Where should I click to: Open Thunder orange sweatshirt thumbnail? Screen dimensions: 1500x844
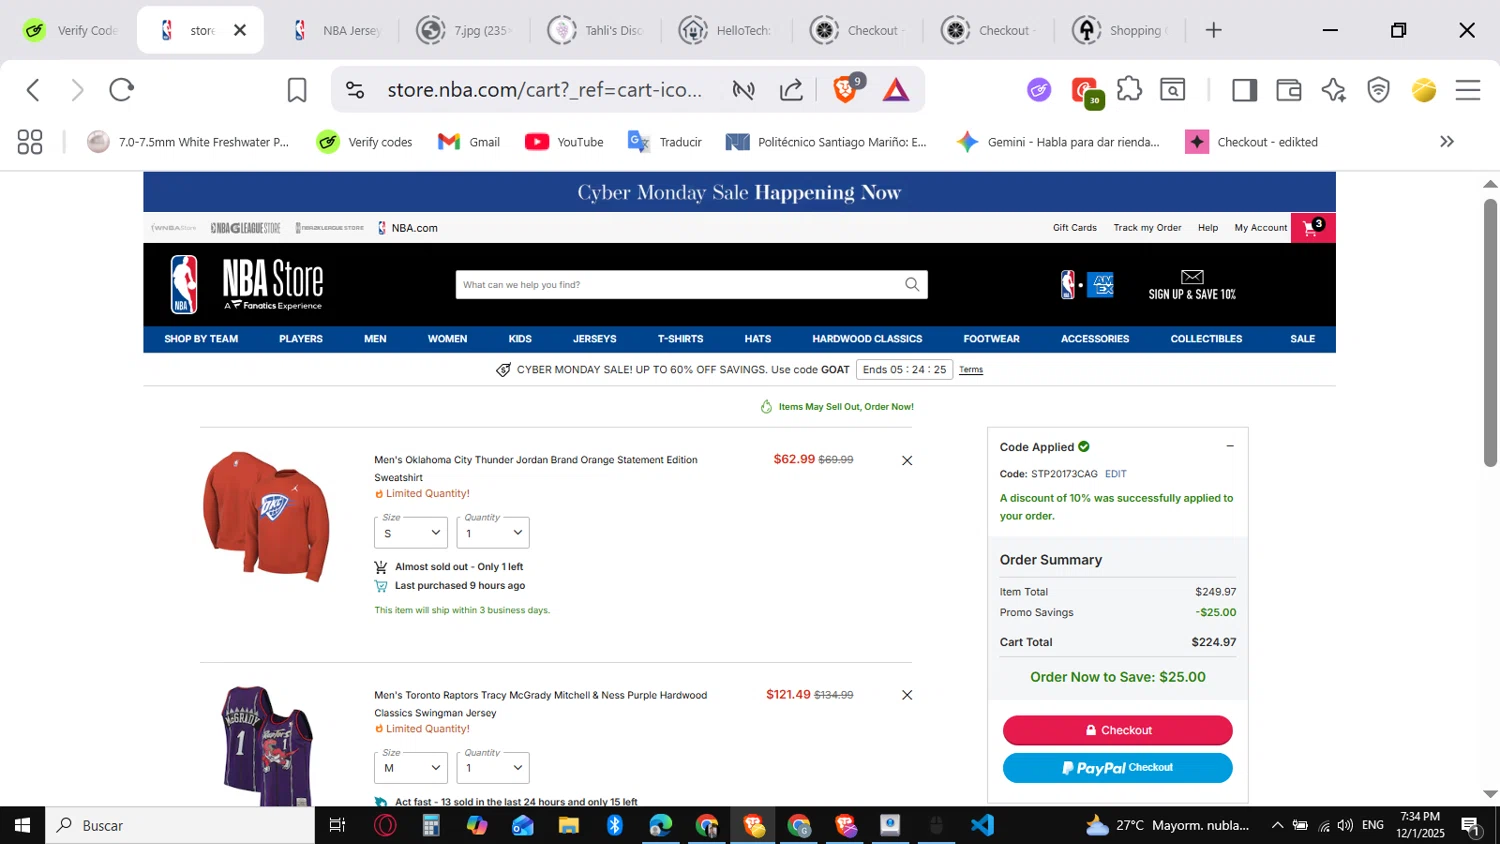tap(266, 516)
